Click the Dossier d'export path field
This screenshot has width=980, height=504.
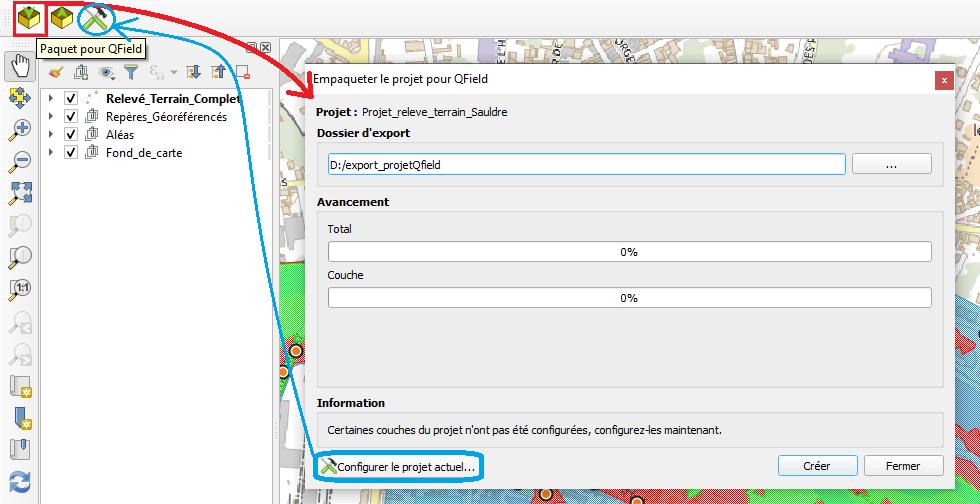tap(586, 164)
